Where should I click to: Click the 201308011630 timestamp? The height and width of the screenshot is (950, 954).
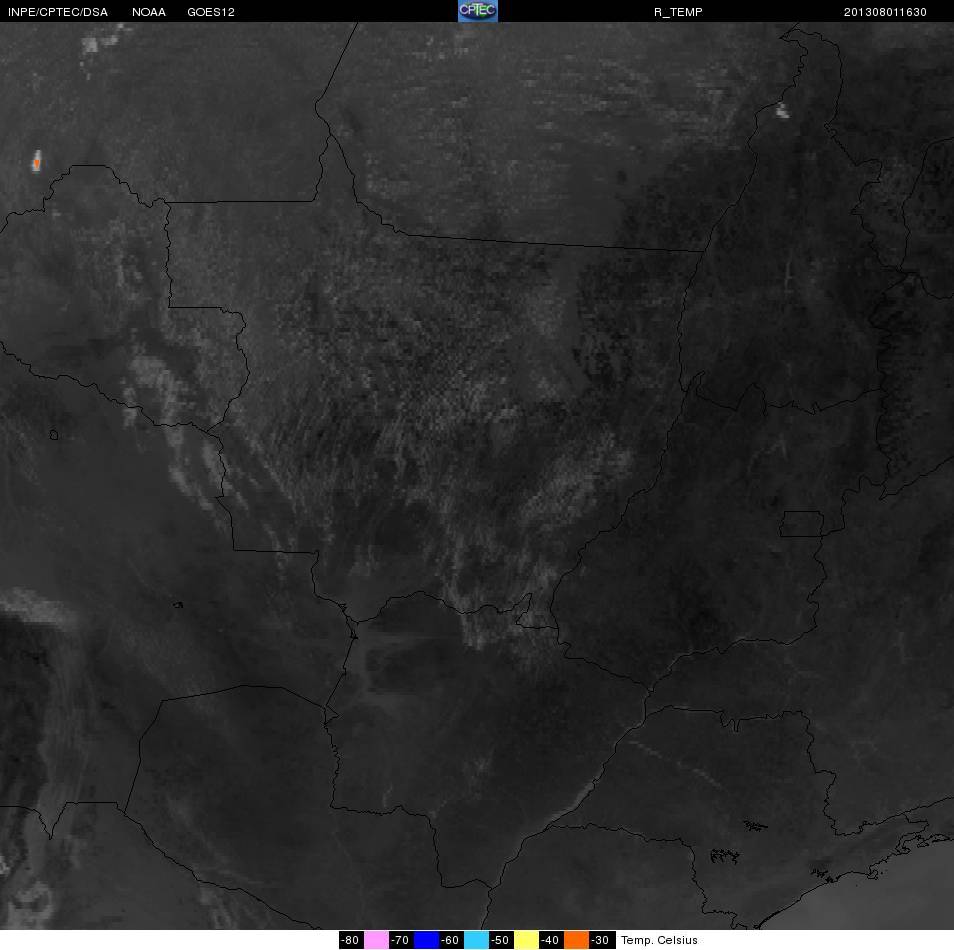pos(885,12)
